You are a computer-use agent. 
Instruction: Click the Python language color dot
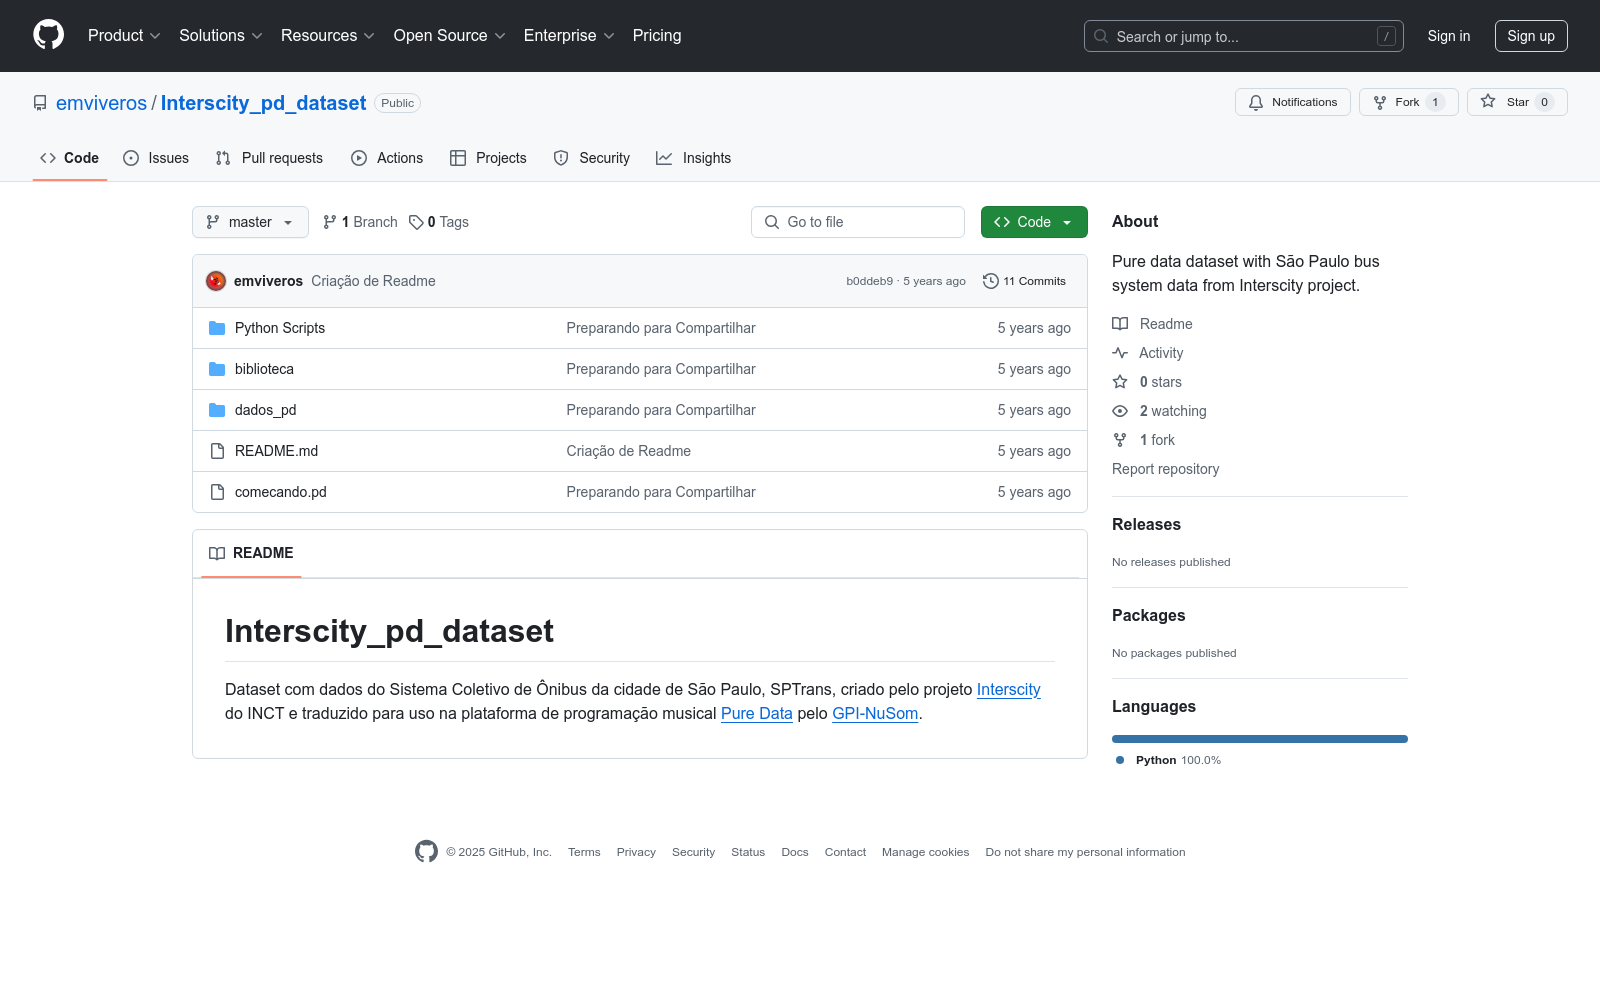point(1120,760)
